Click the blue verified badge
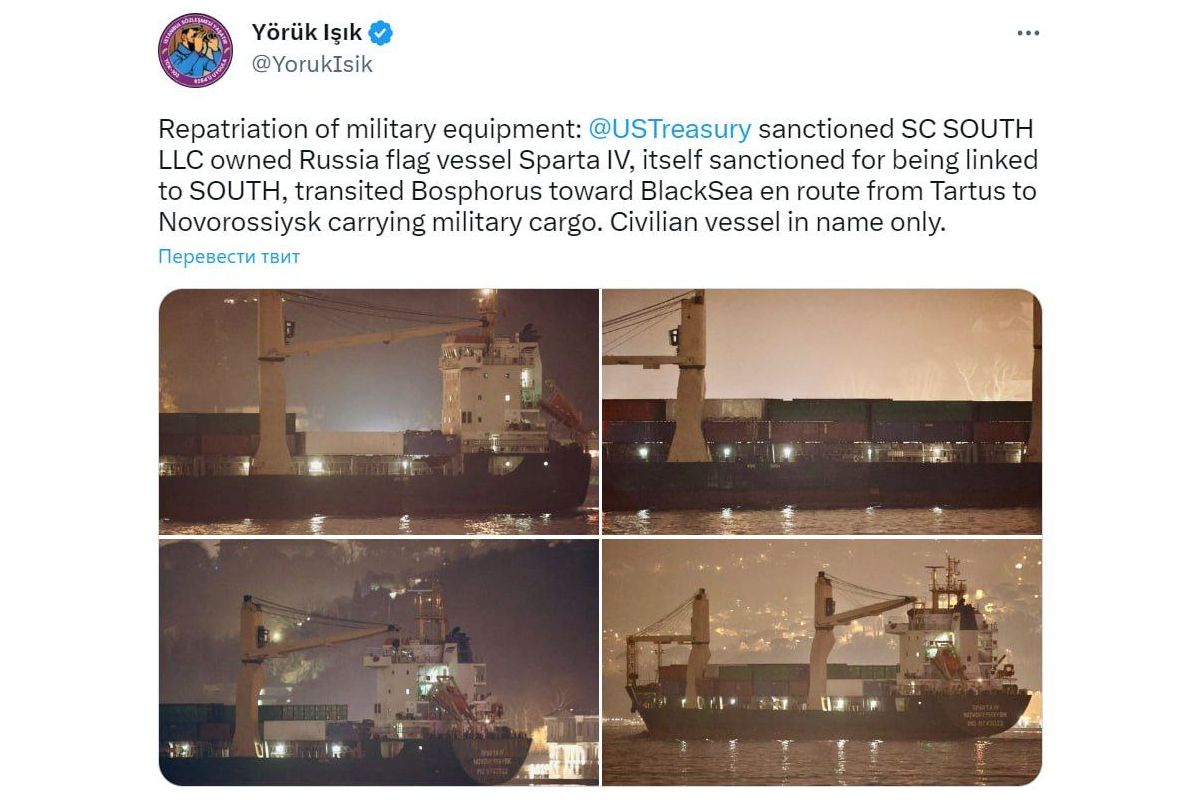Image resolution: width=1200 pixels, height=800 pixels. tap(381, 33)
